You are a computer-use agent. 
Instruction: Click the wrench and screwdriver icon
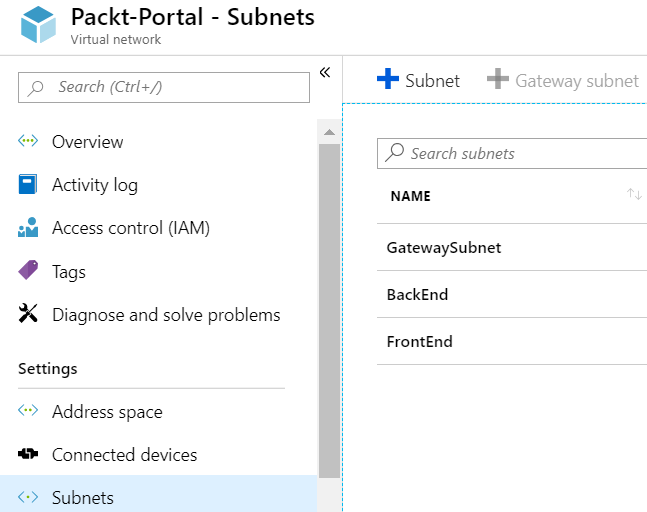(28, 313)
